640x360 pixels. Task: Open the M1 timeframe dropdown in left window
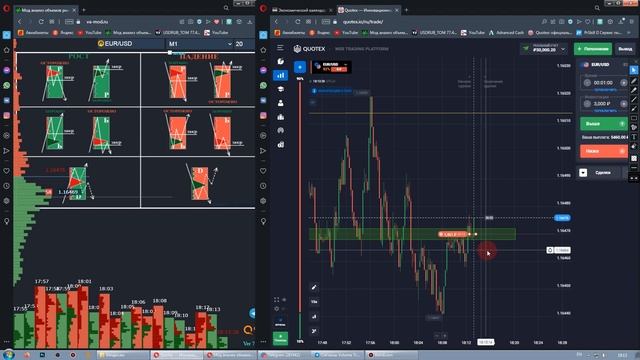point(200,44)
